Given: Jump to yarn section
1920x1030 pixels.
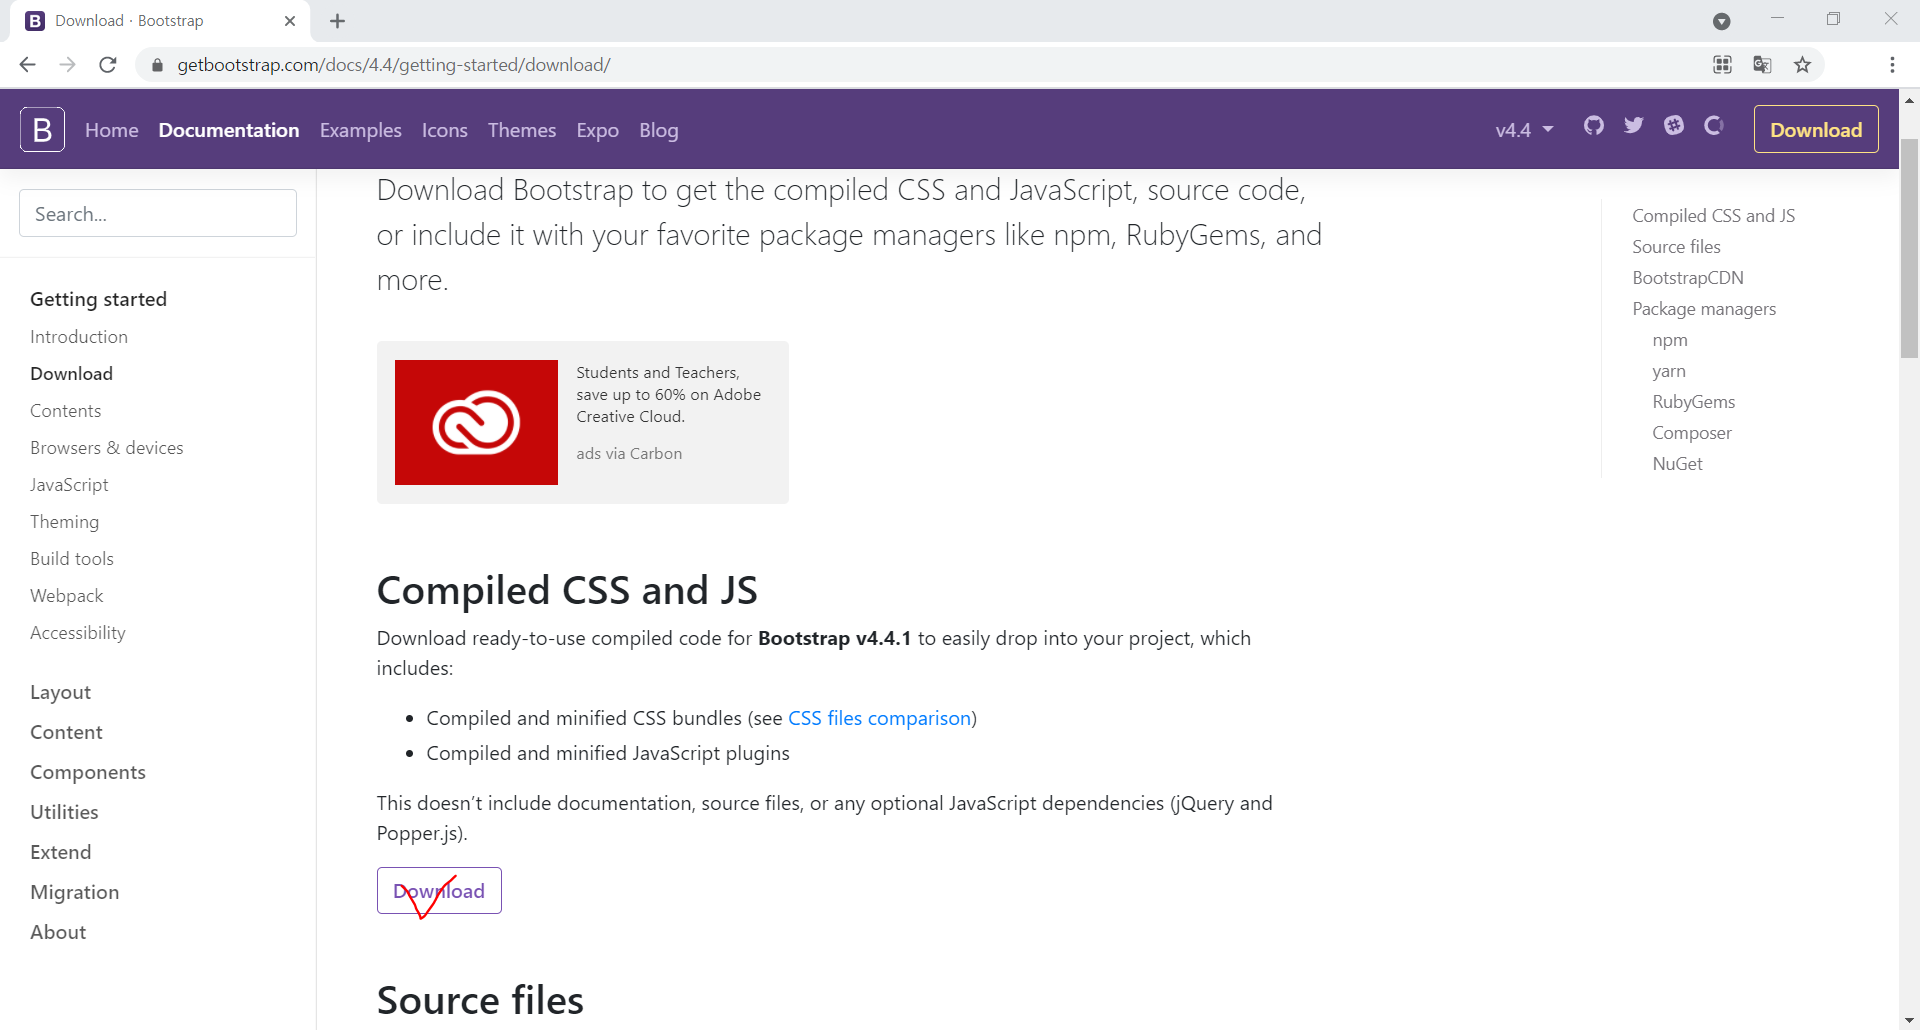Looking at the screenshot, I should click(x=1669, y=371).
